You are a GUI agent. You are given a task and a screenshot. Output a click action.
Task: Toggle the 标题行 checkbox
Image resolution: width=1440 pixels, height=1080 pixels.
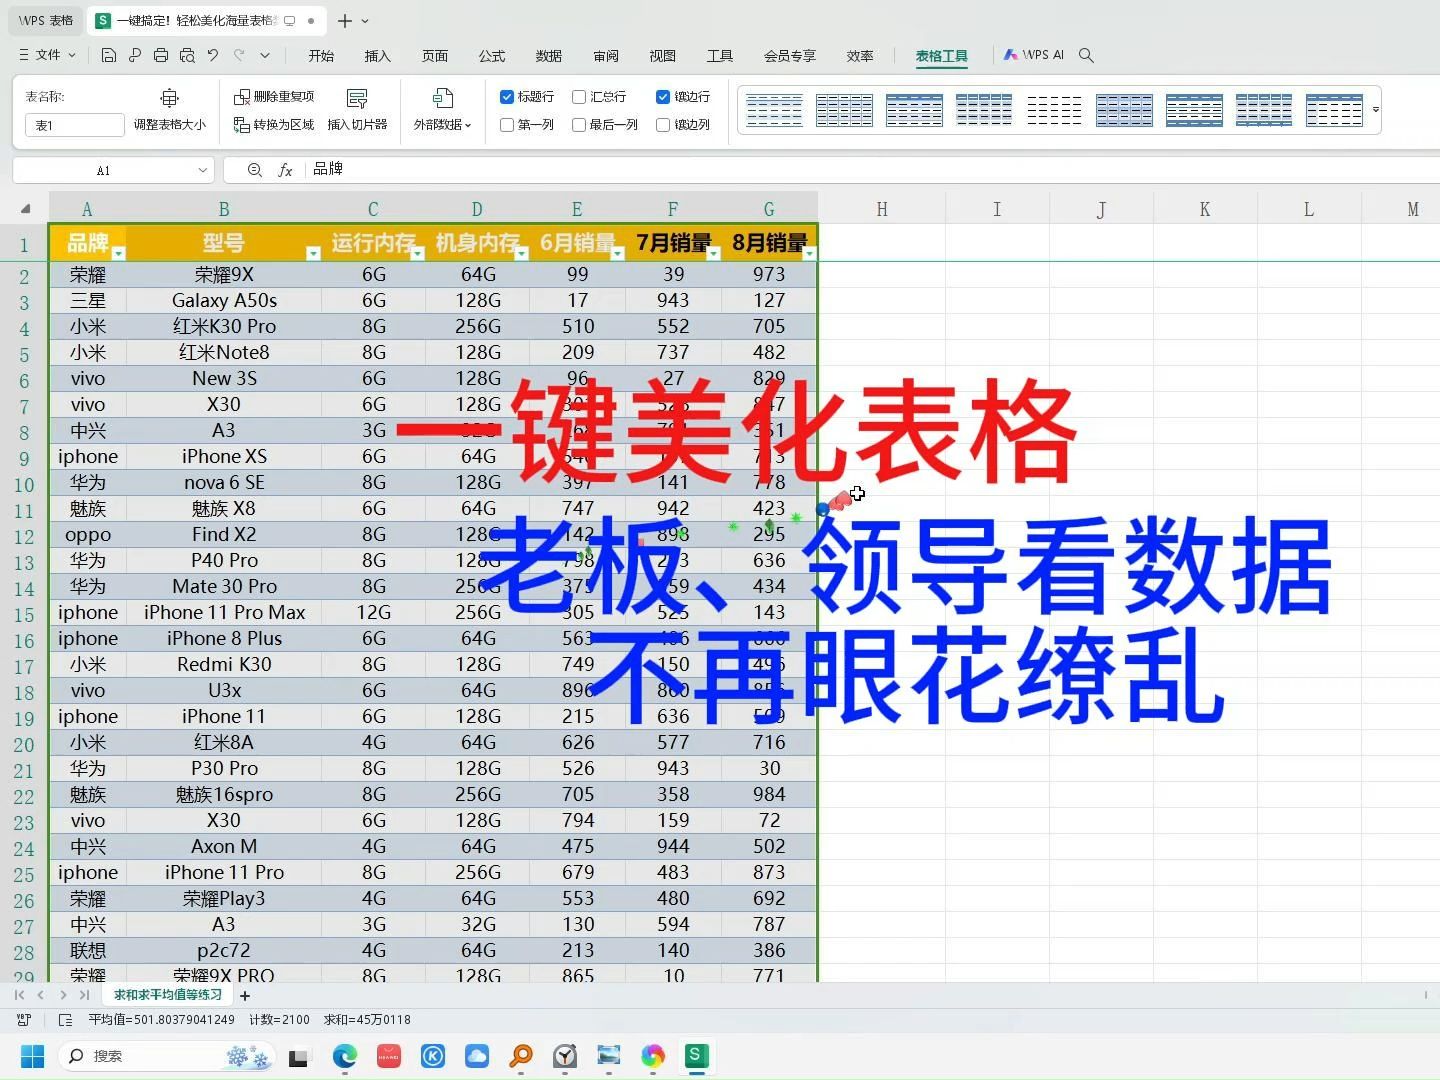[507, 97]
